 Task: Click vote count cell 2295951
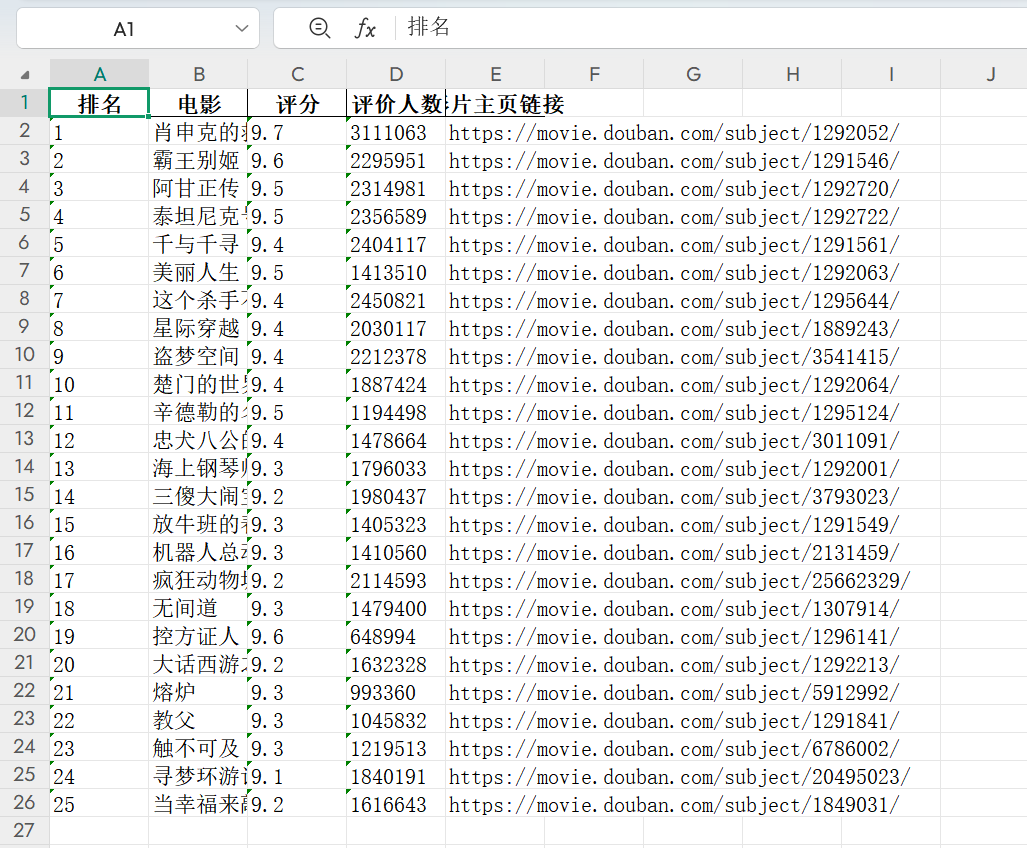[x=396, y=160]
